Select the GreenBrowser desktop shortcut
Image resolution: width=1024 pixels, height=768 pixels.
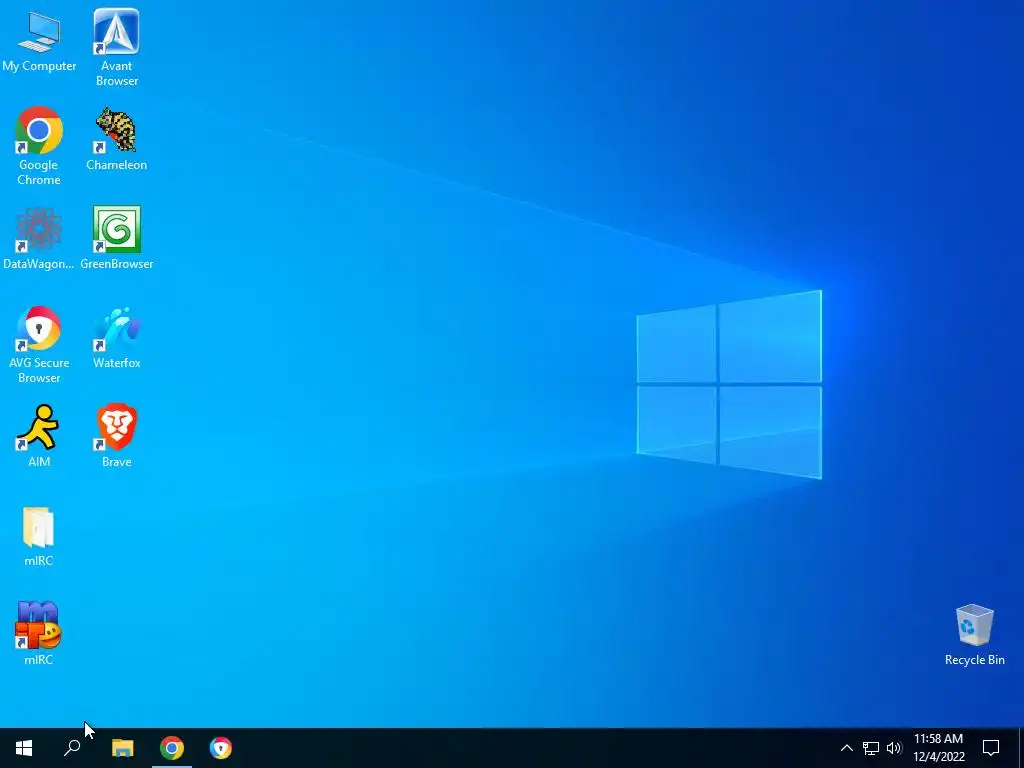116,238
